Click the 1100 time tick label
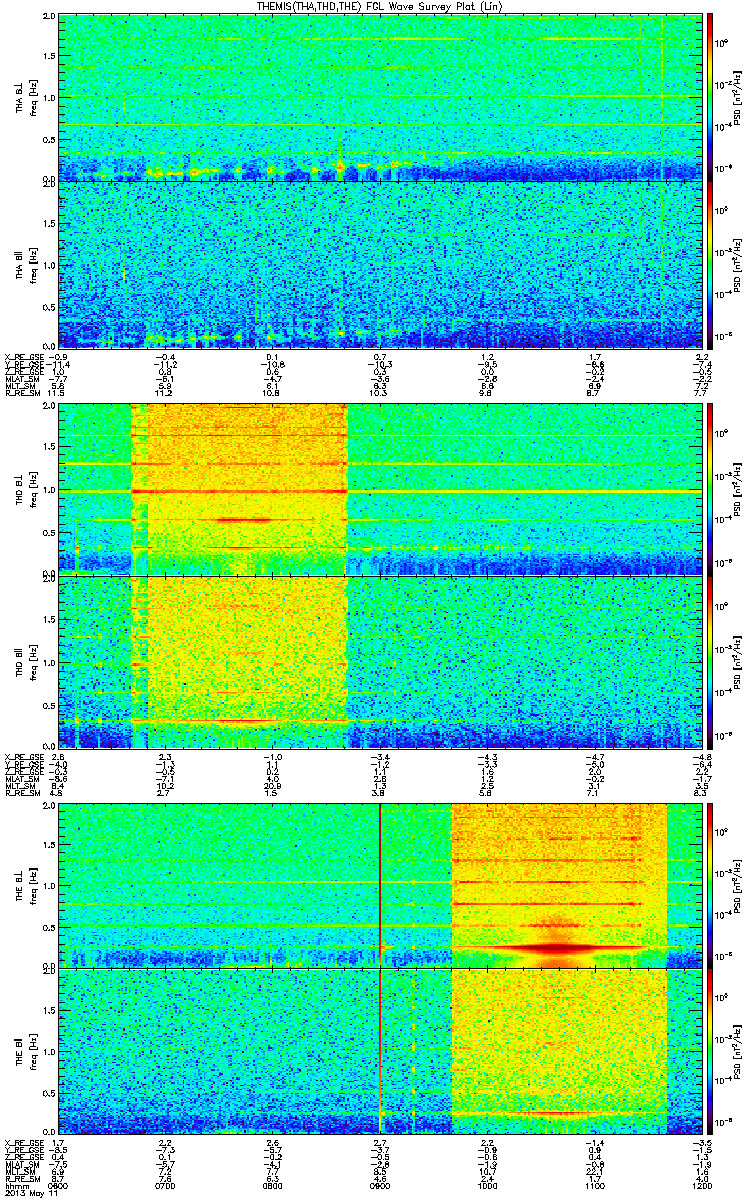Screen dimensions: 750x1200 [x=594, y=1186]
